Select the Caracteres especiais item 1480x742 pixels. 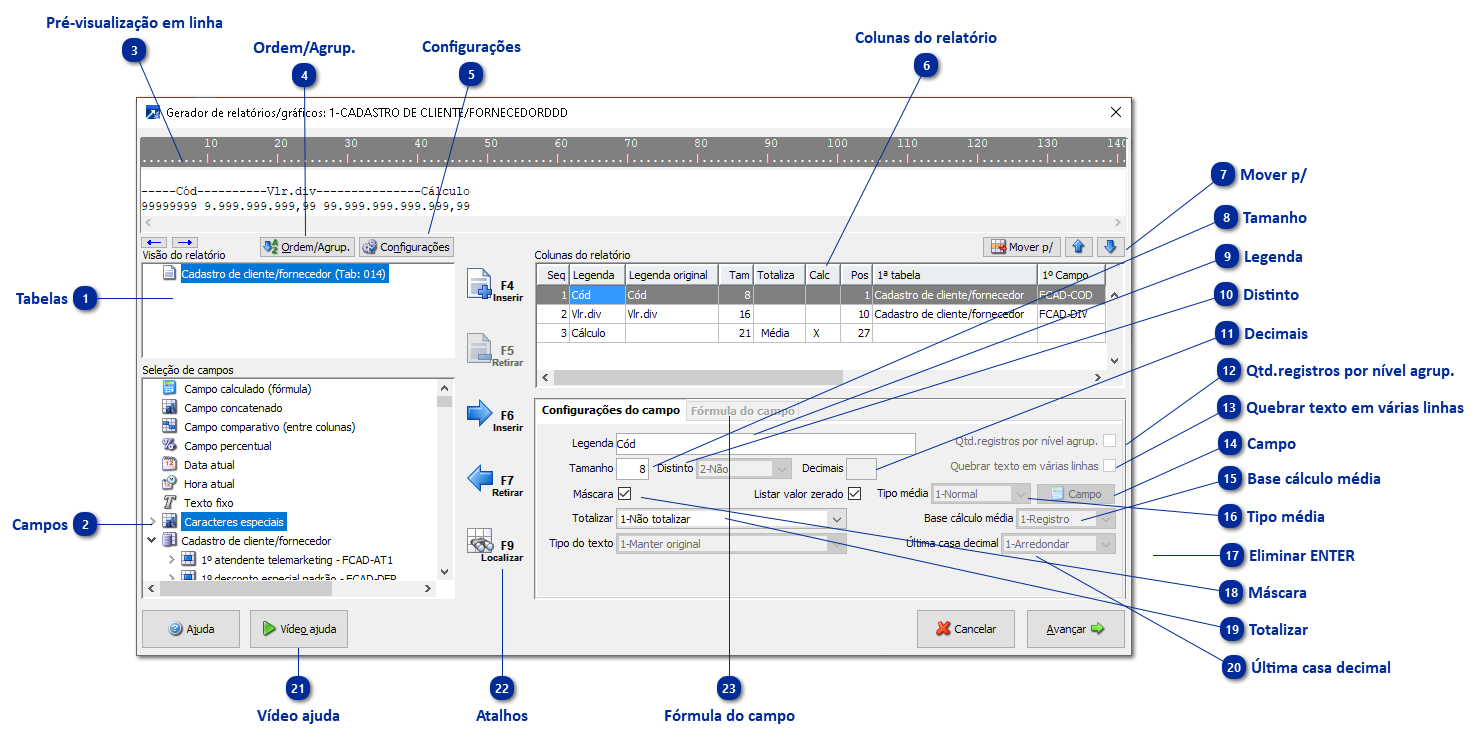click(x=234, y=522)
